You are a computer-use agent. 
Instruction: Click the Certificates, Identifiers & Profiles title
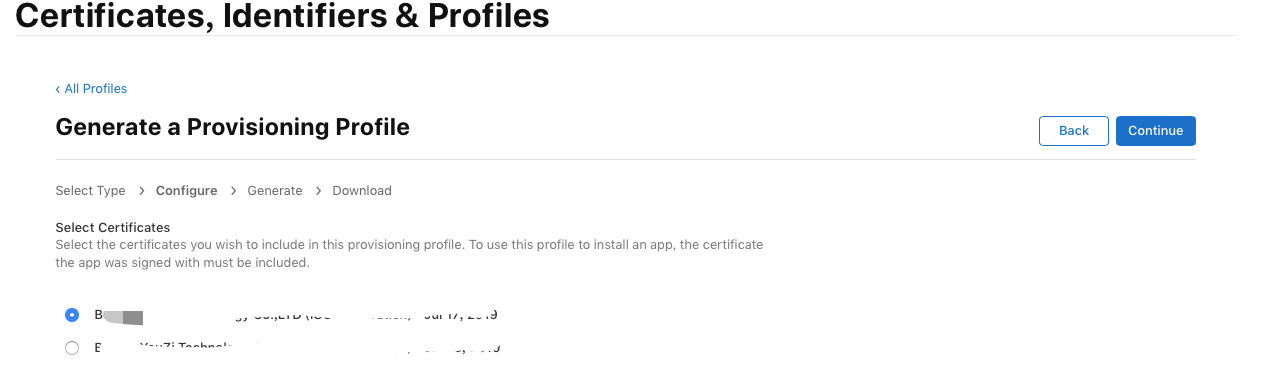pyautogui.click(x=282, y=15)
